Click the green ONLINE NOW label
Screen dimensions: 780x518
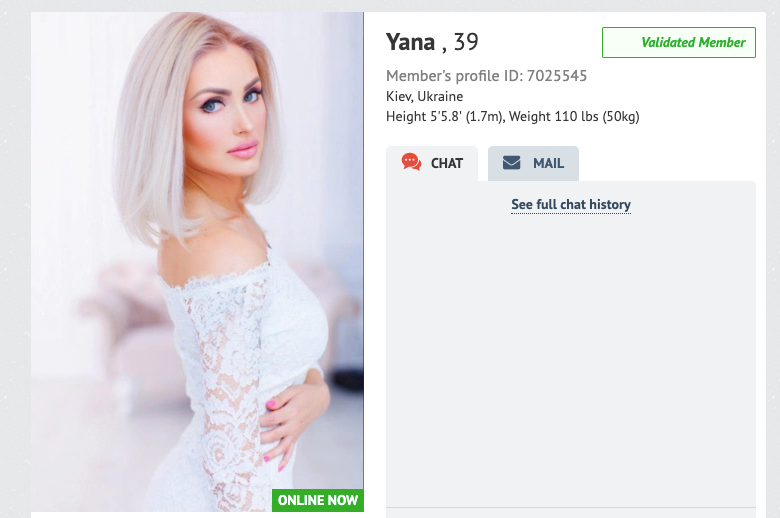(x=318, y=500)
